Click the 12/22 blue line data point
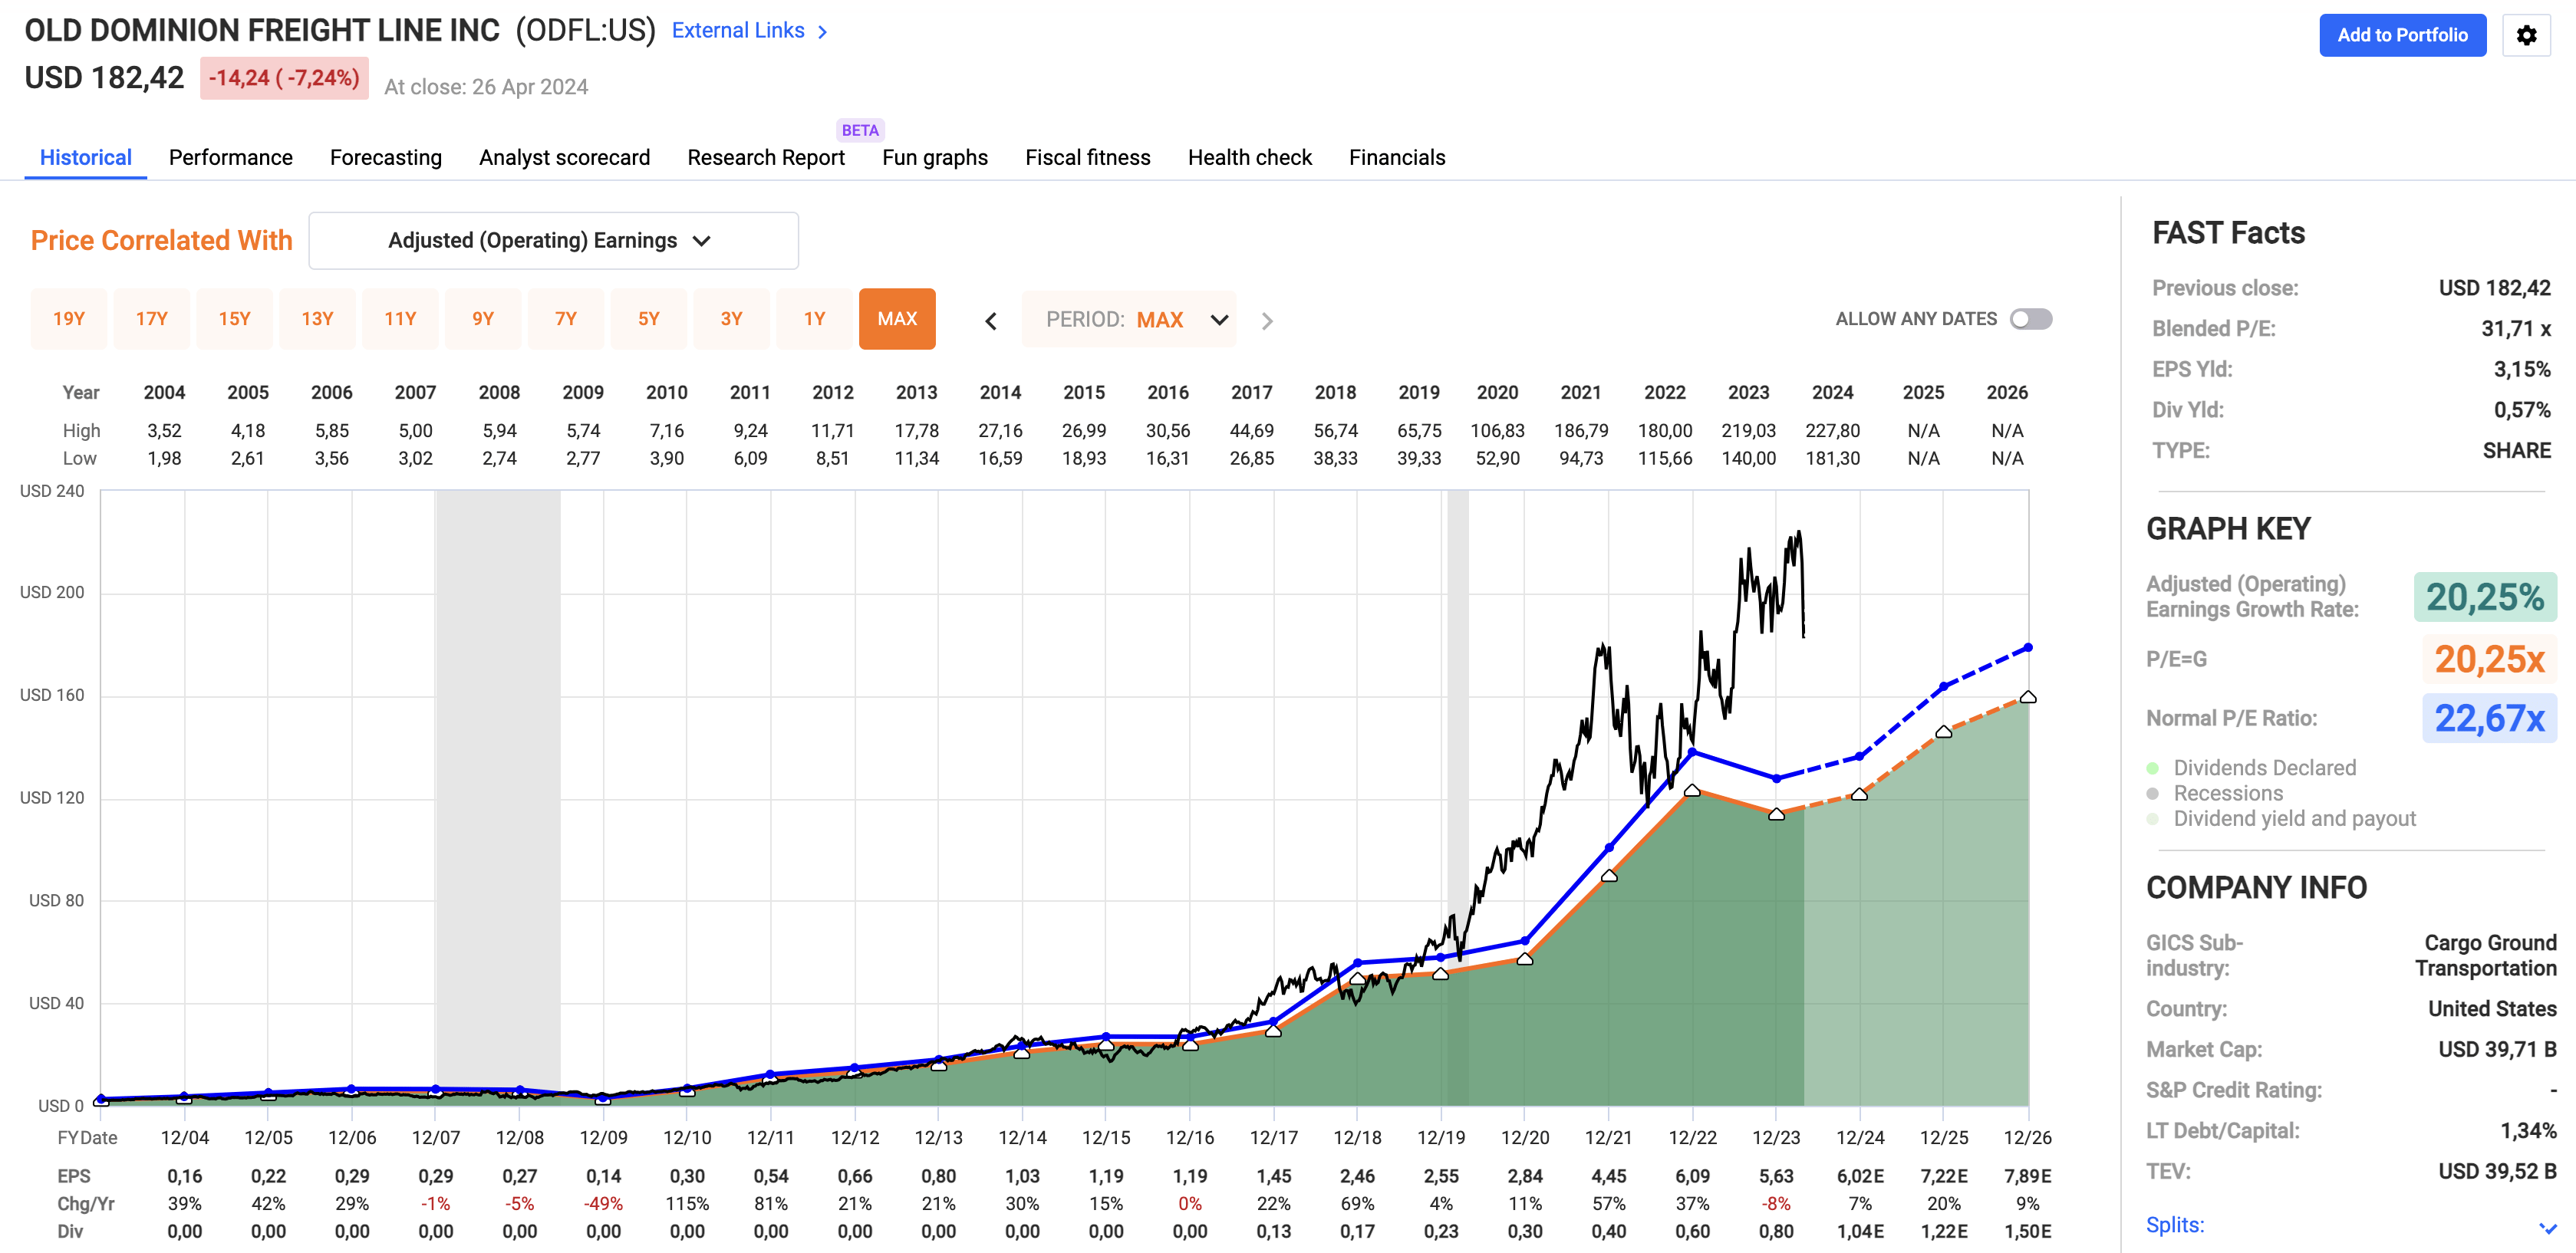 tap(1692, 752)
